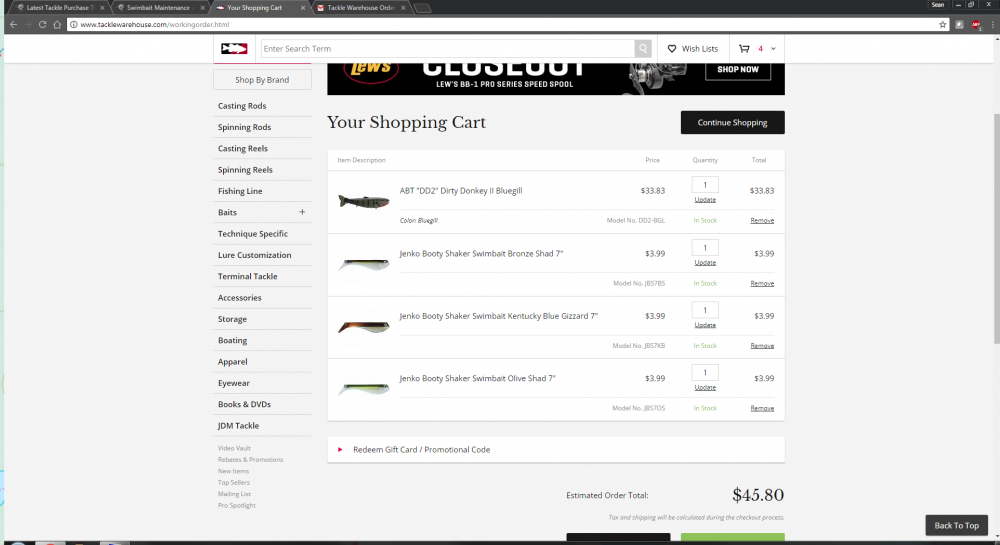Switch to Latest Tackle Purchase tab

[60, 8]
